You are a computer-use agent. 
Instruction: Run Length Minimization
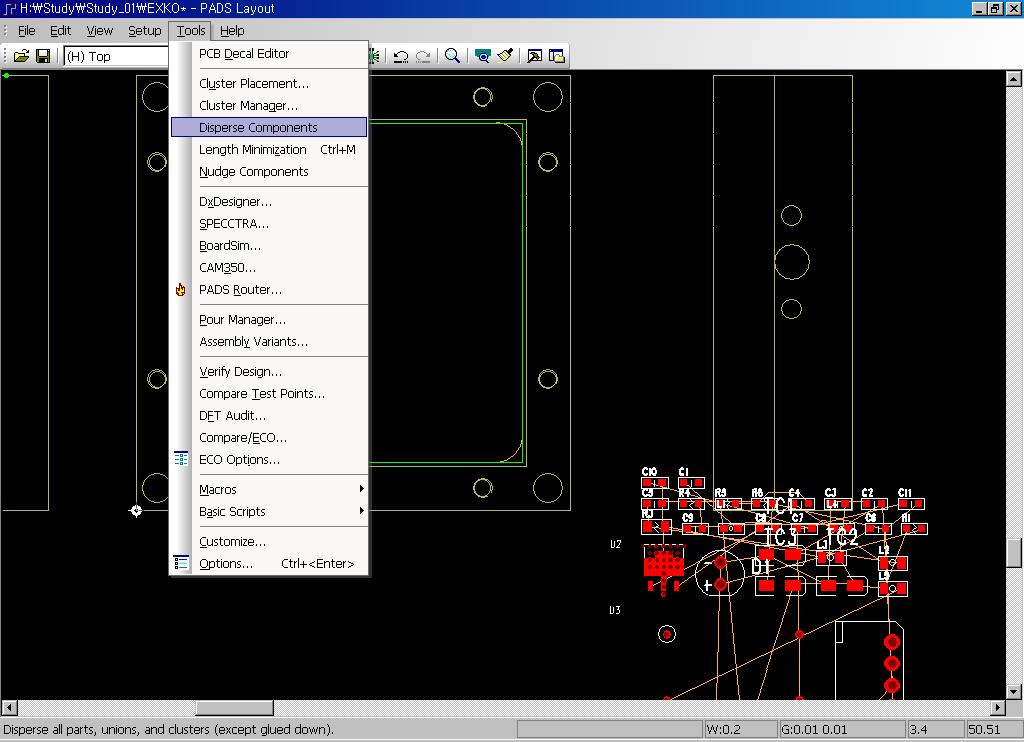pyautogui.click(x=269, y=150)
